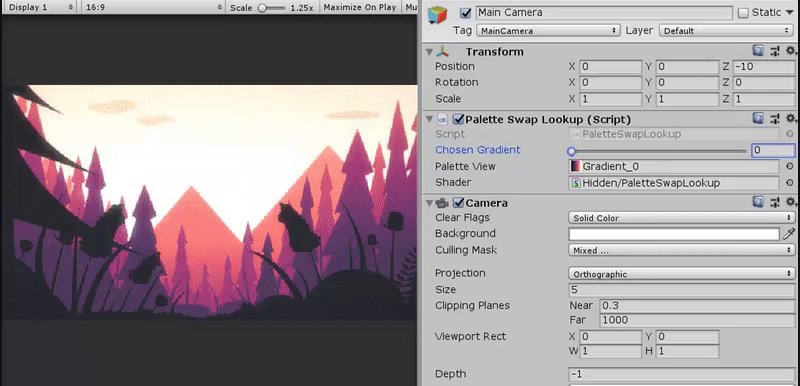The width and height of the screenshot is (800, 386).
Task: Open the Camera component gear menu
Action: point(791,202)
